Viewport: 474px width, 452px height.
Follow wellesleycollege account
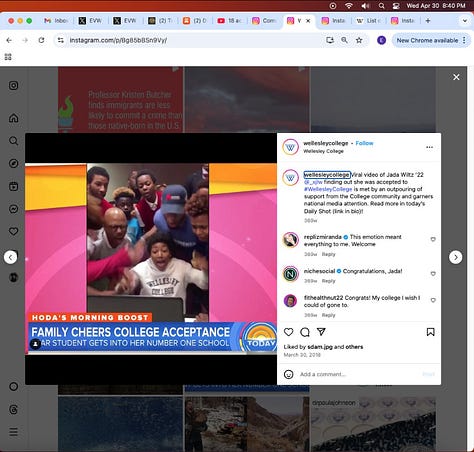tap(364, 143)
